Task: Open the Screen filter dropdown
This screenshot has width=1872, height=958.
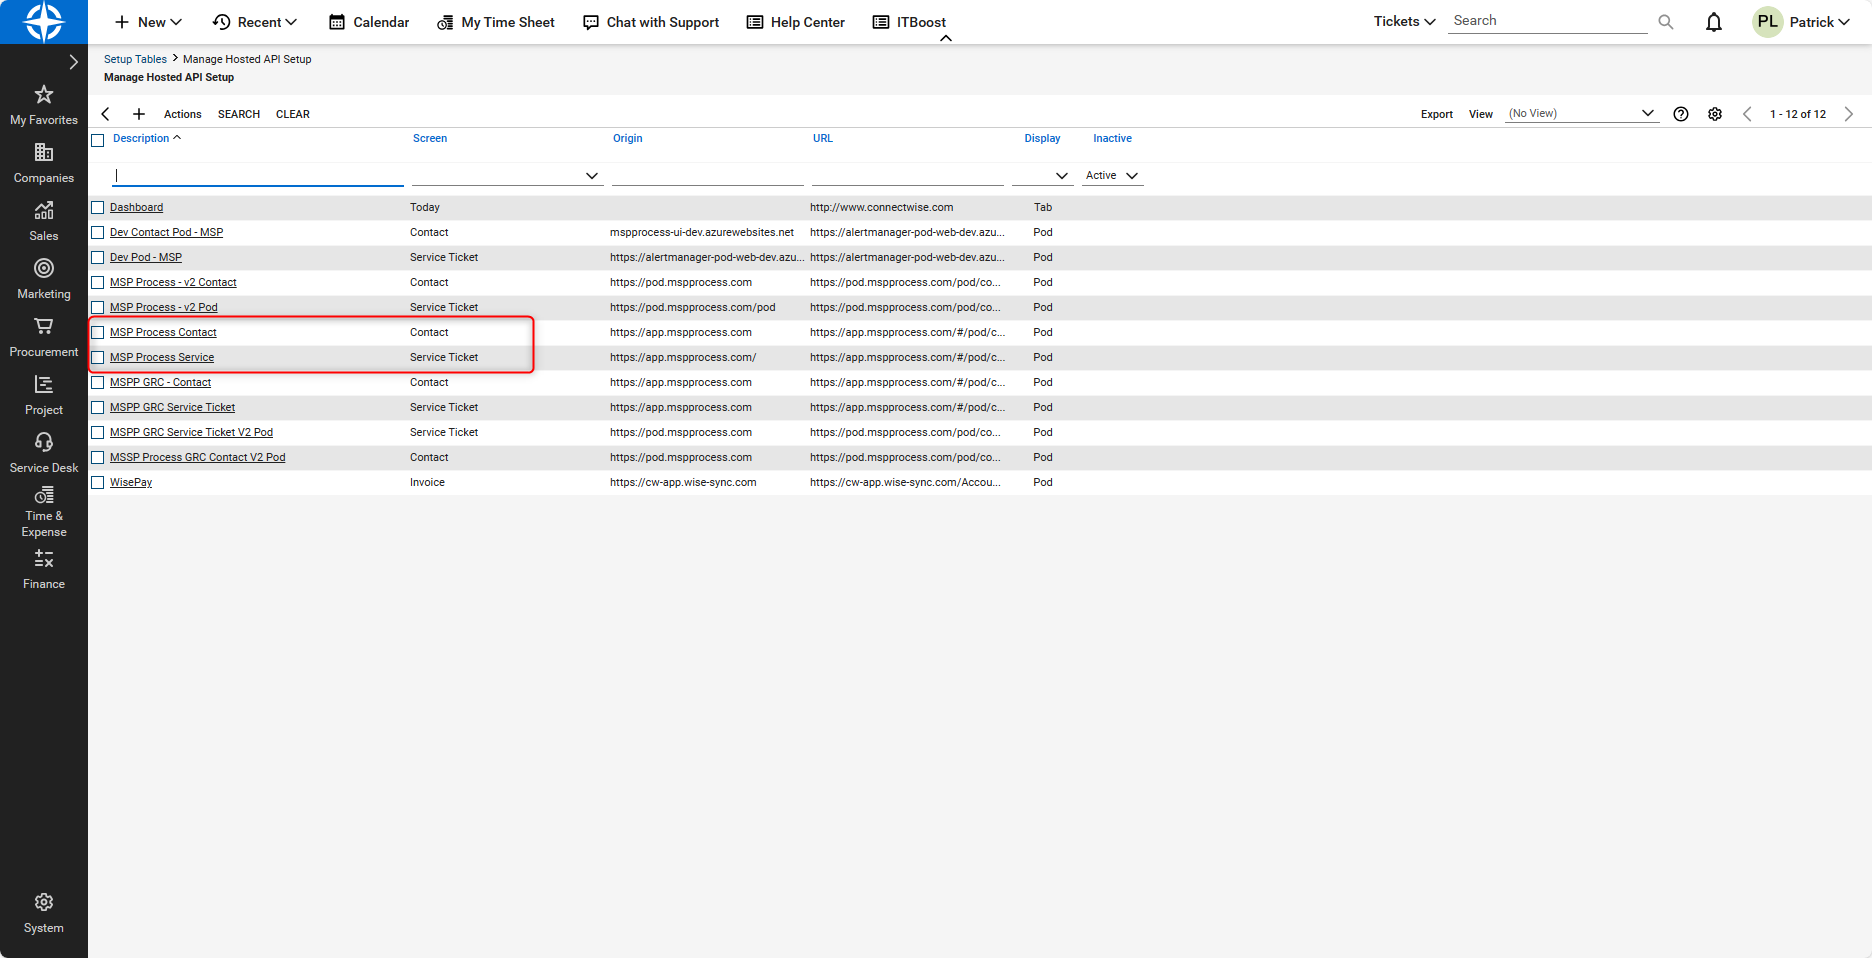Action: (507, 175)
